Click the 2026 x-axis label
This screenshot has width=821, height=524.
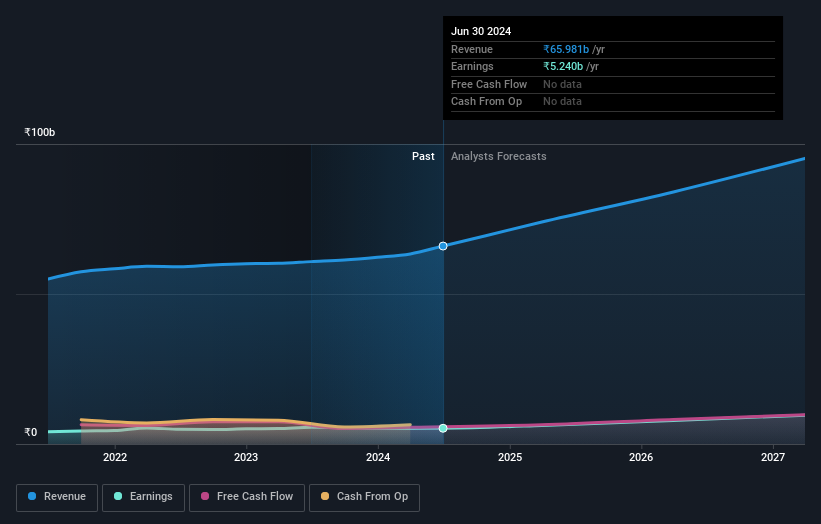[641, 457]
